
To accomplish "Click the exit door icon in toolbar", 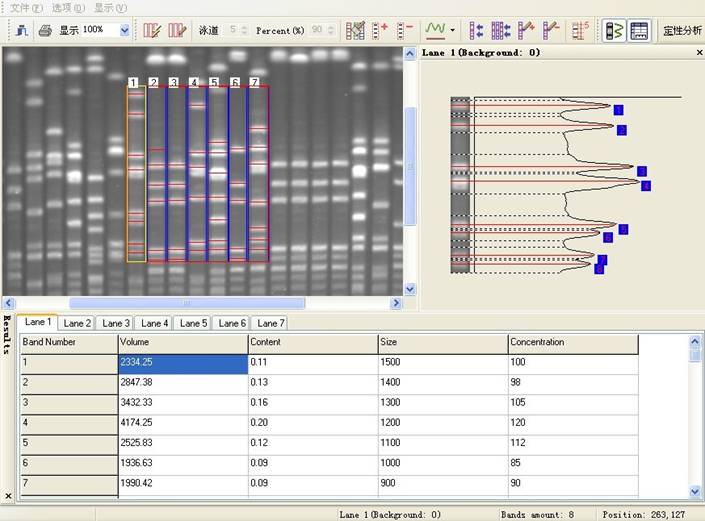I will [22, 31].
